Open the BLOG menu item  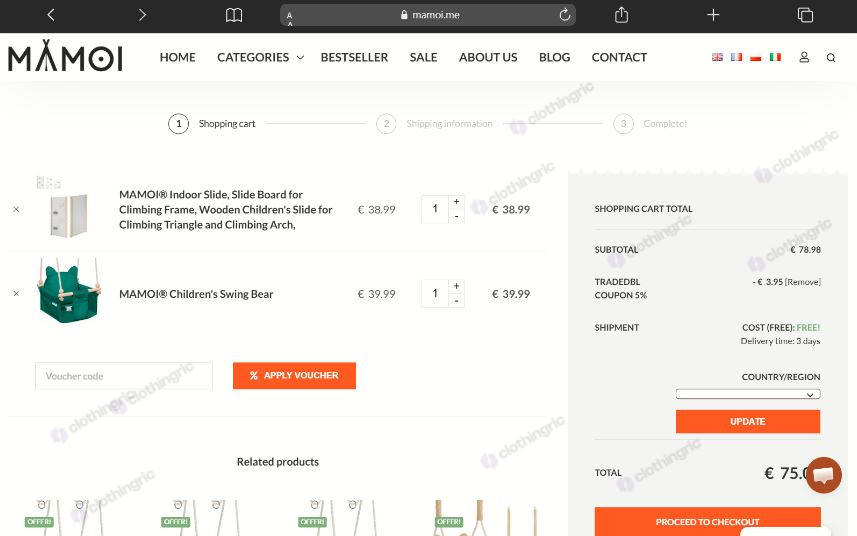click(554, 57)
